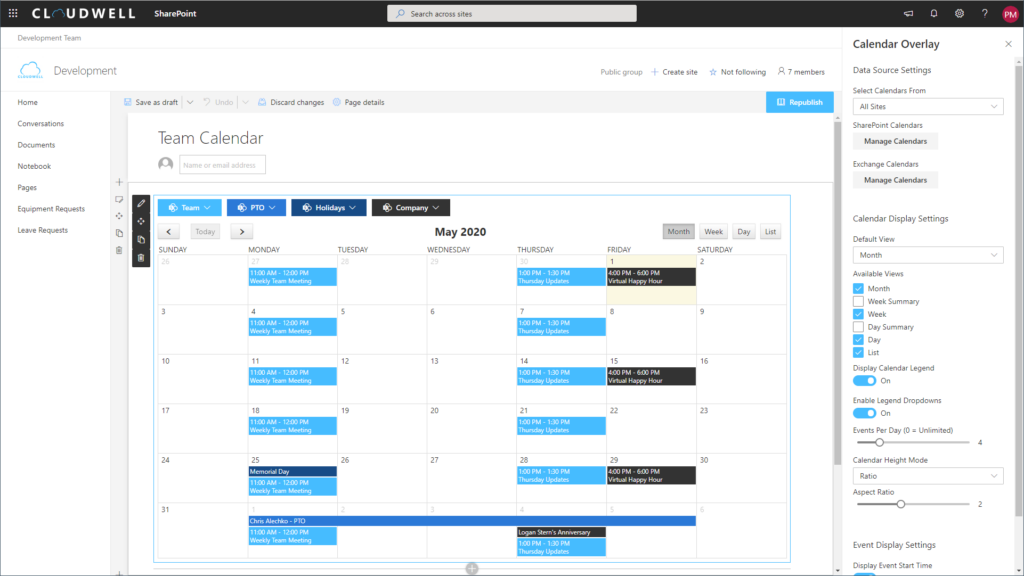Image resolution: width=1024 pixels, height=576 pixels.
Task: Toggle Enable Legend Dropdowns switch
Action: [864, 413]
